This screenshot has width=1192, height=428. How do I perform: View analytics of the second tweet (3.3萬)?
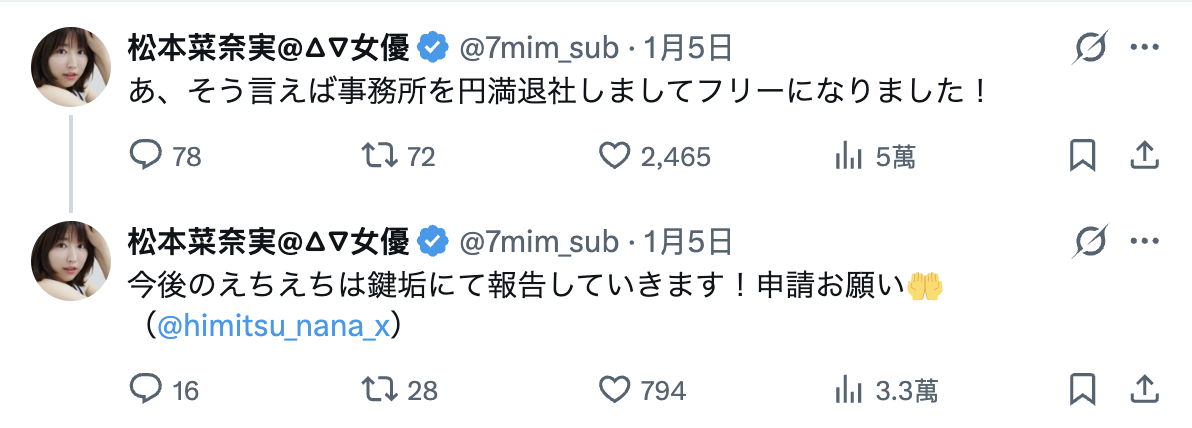pos(848,389)
